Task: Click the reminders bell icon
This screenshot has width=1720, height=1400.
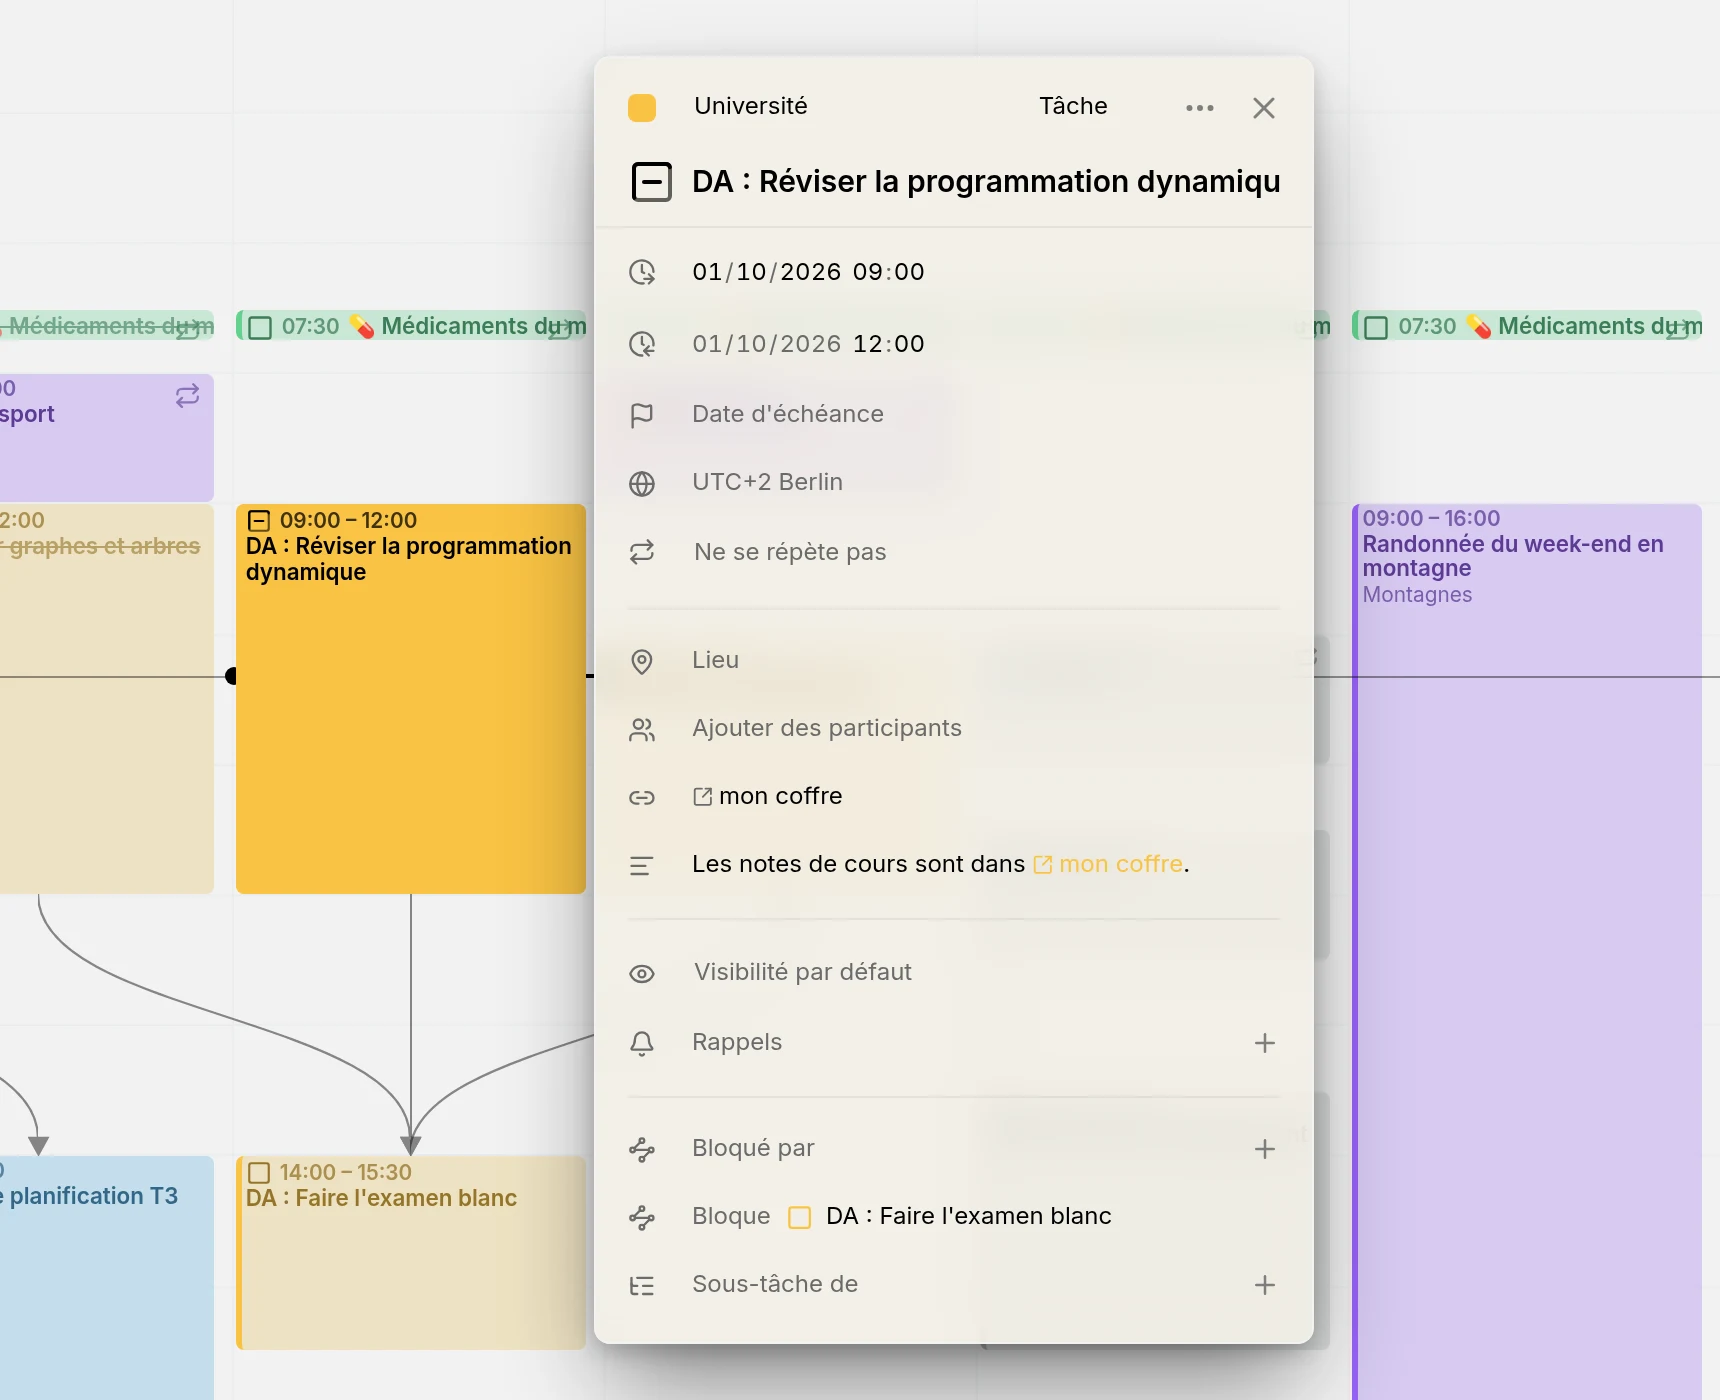Action: [642, 1043]
